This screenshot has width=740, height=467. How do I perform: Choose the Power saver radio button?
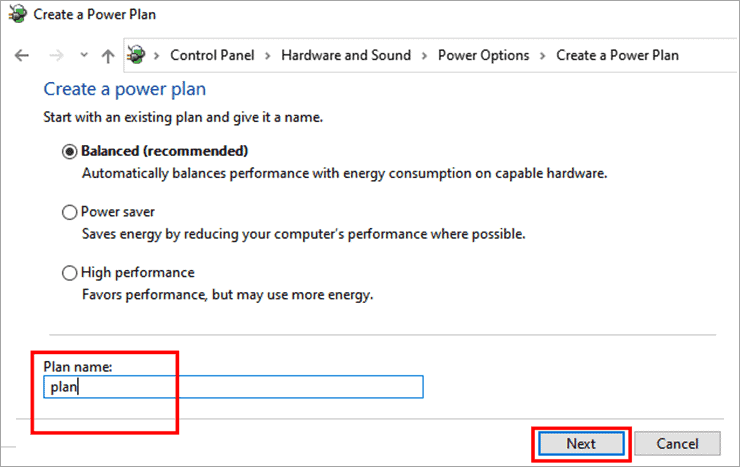click(x=69, y=212)
